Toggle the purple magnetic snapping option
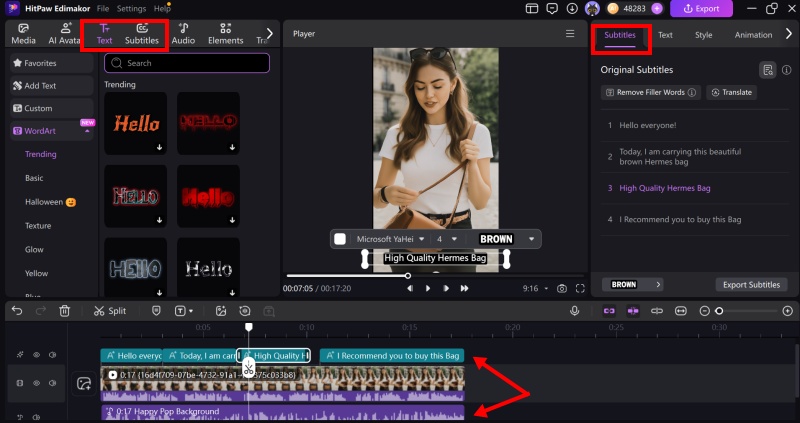 [x=633, y=311]
